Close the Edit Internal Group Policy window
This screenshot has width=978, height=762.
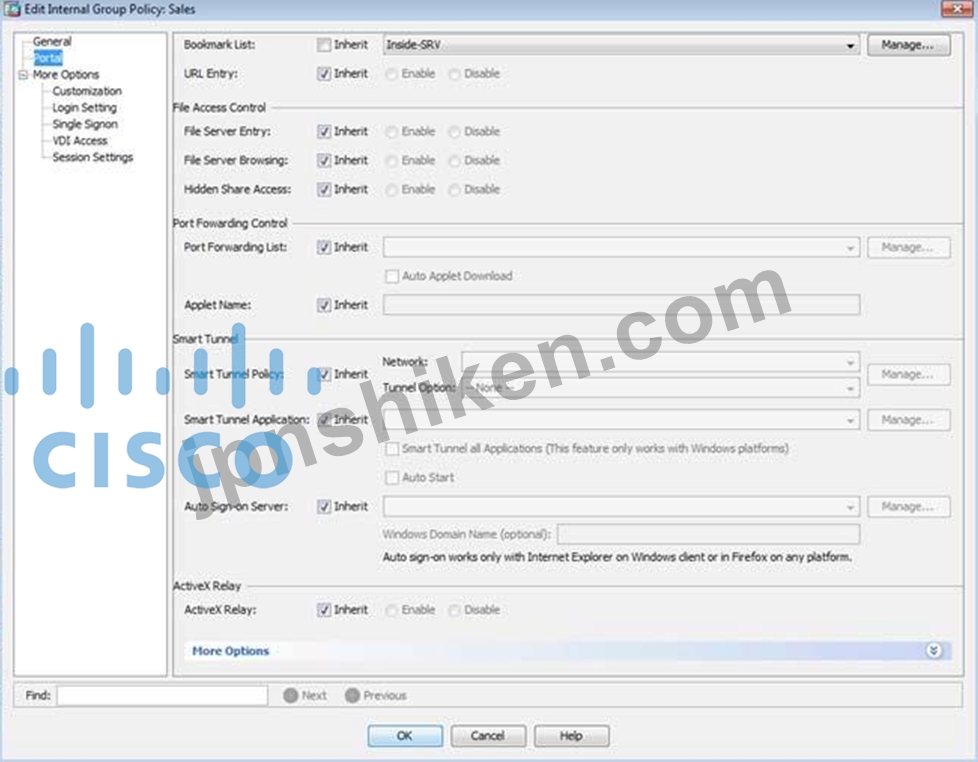[x=956, y=9]
